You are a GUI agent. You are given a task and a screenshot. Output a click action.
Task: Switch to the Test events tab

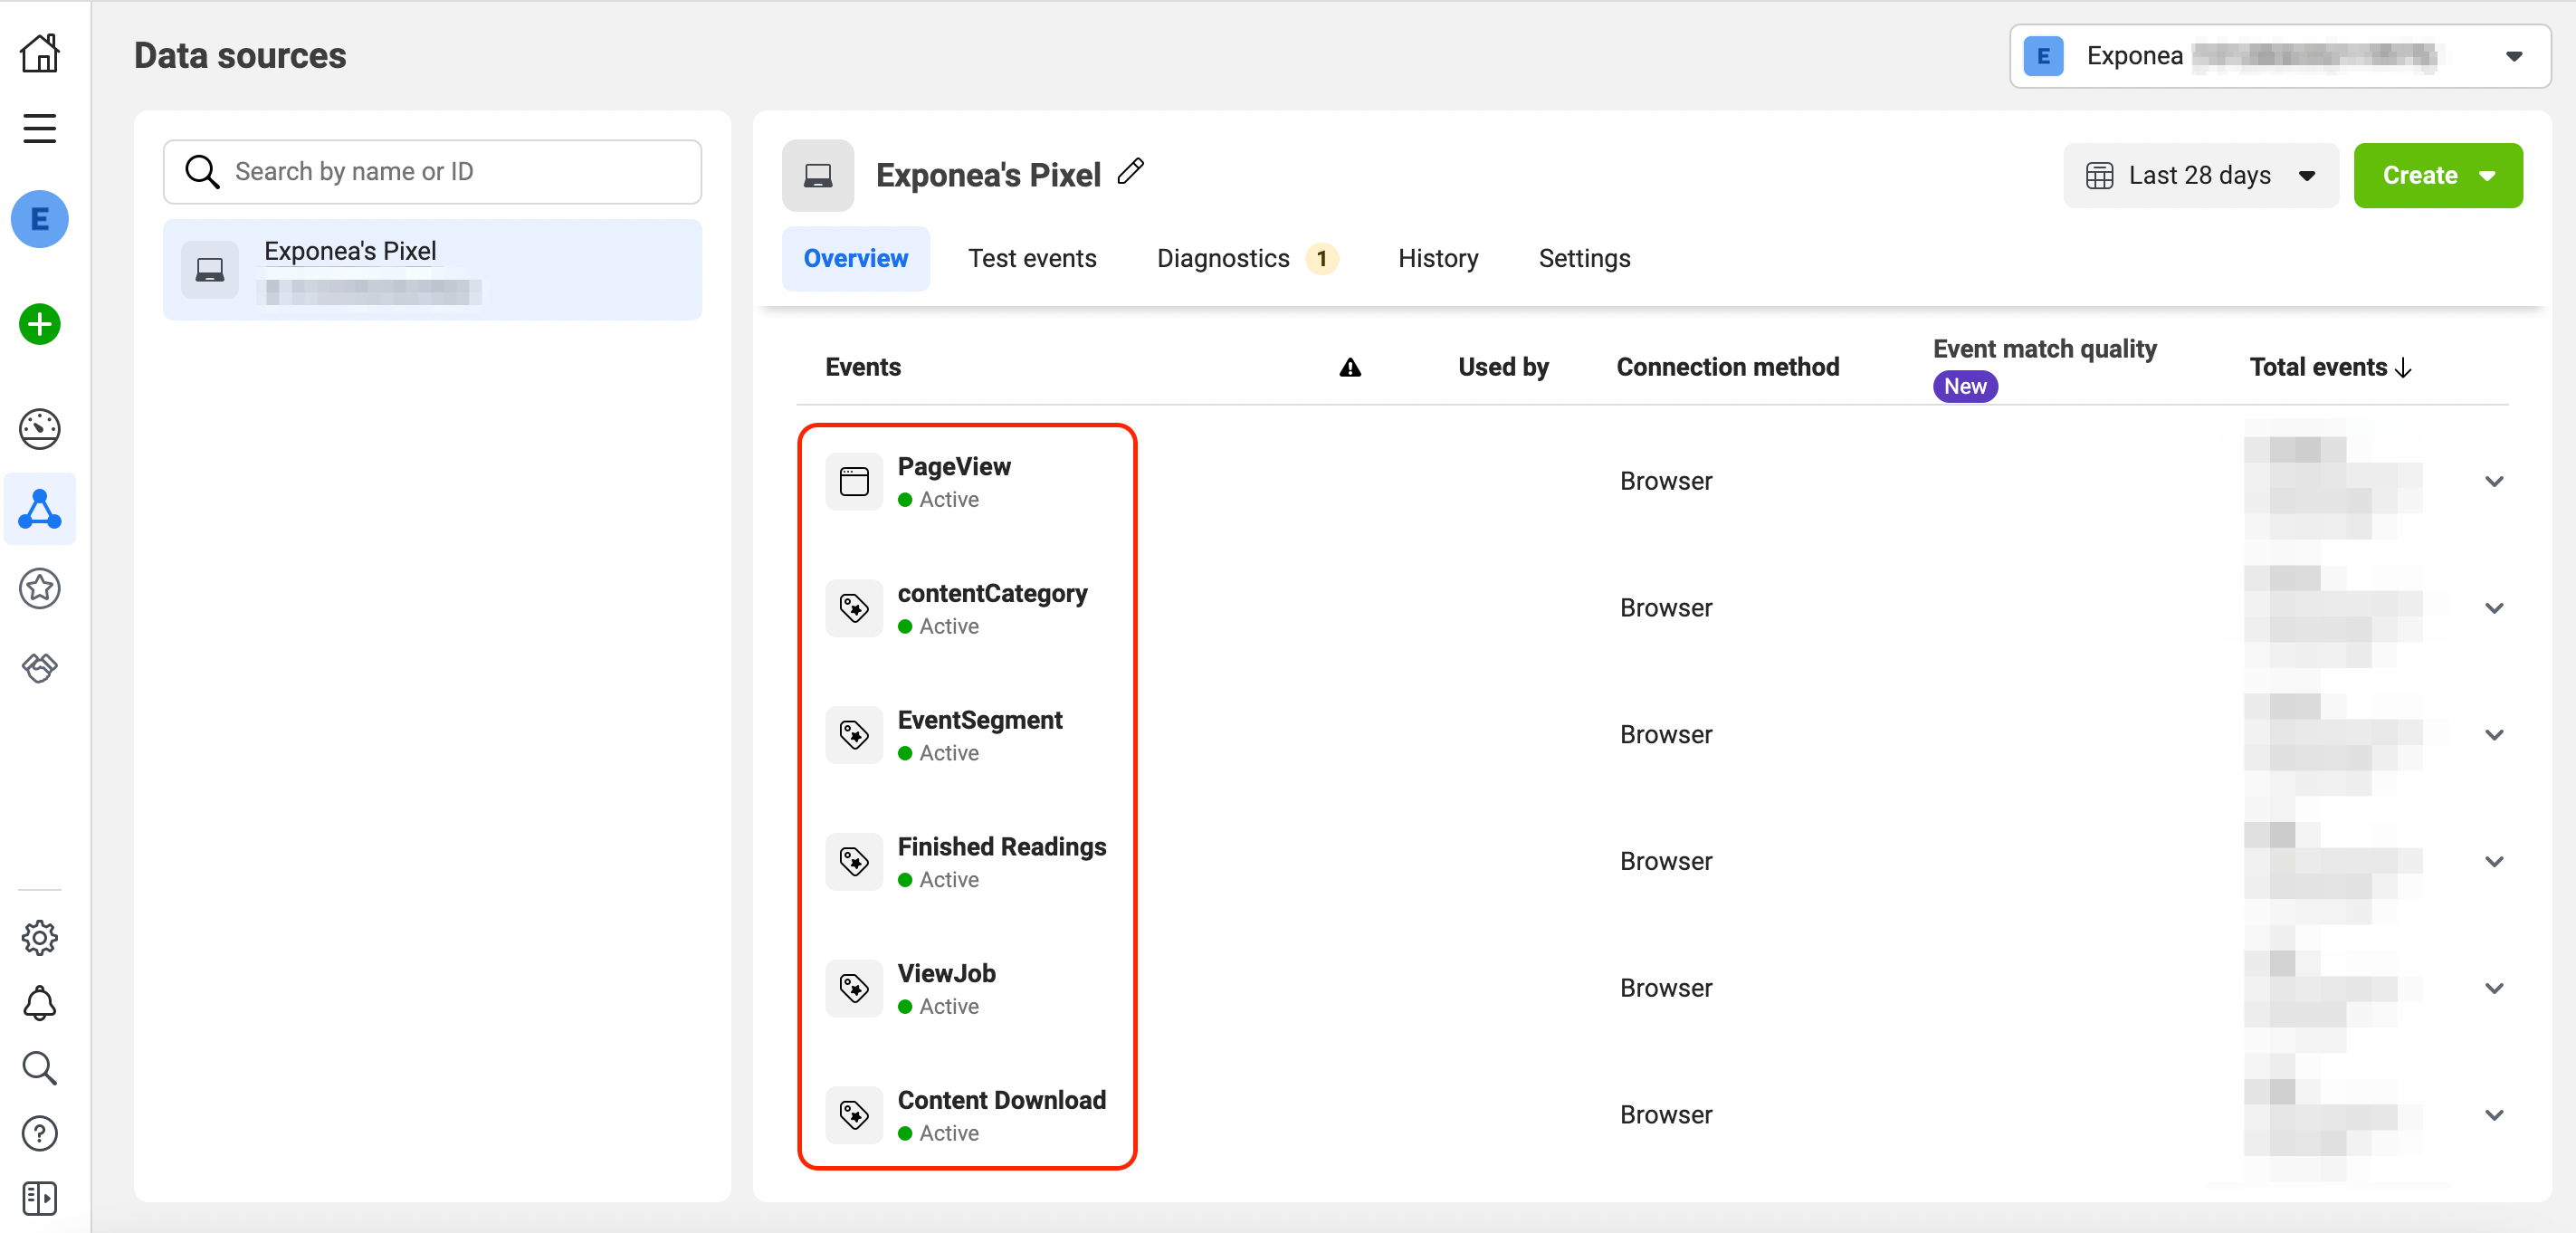click(x=1031, y=259)
